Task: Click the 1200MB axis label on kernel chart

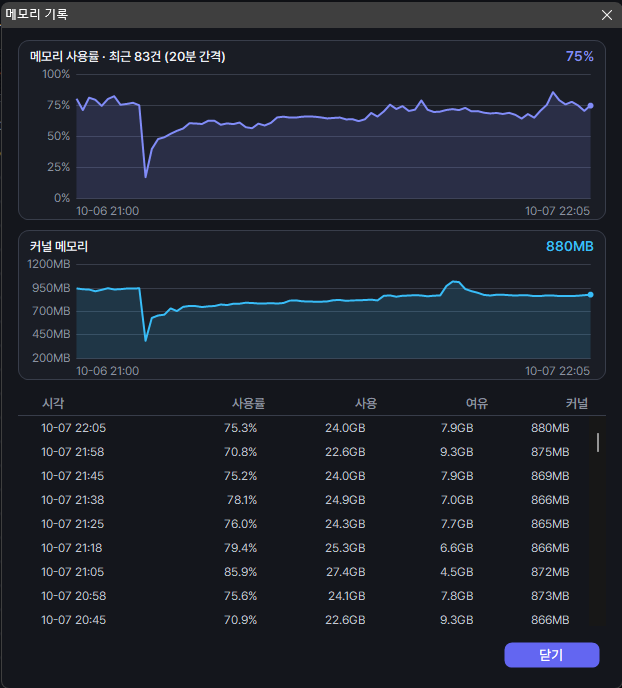Action: point(49,264)
